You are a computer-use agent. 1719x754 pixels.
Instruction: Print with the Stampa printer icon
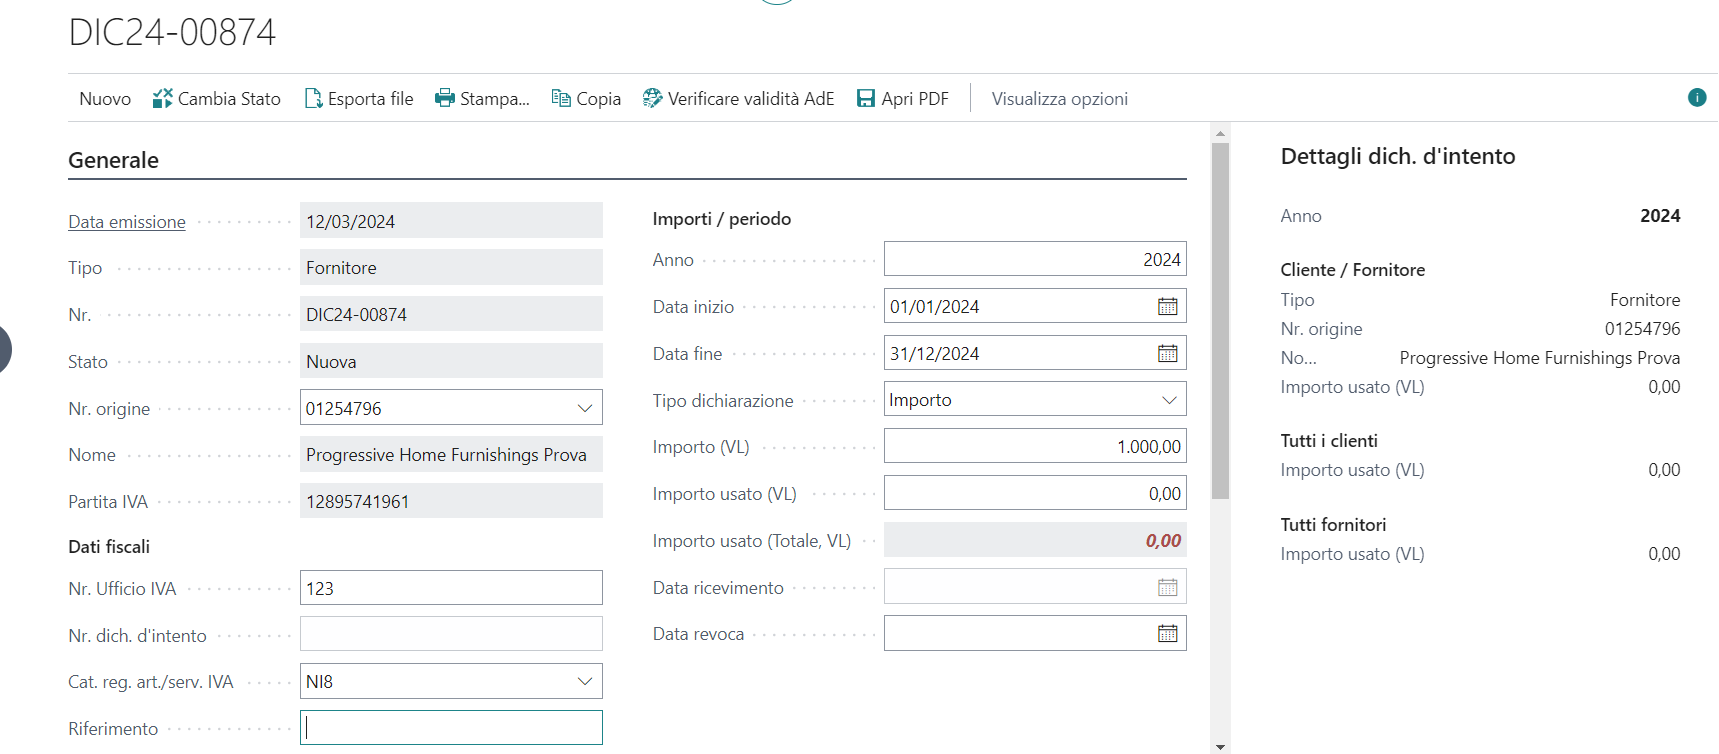pos(445,98)
